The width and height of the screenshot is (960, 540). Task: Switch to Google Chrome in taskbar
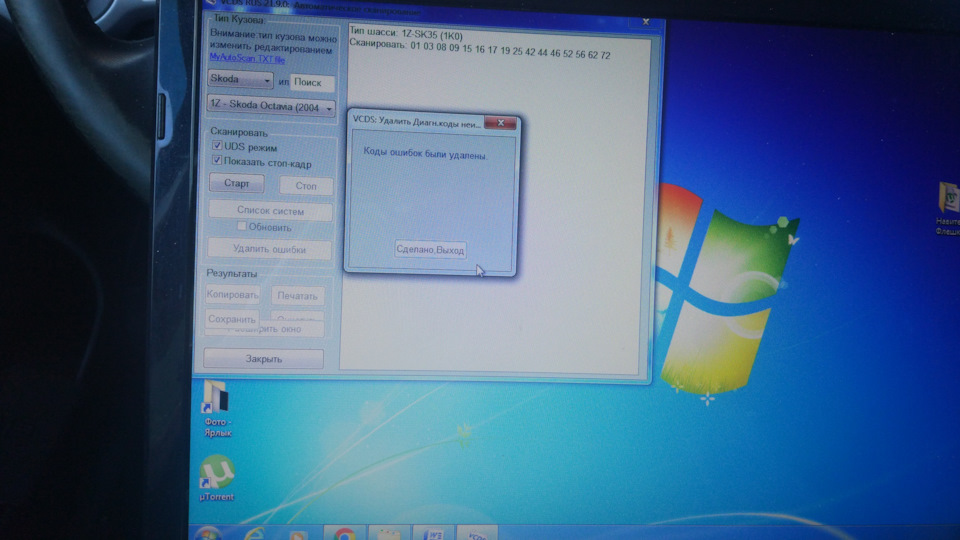tap(345, 534)
